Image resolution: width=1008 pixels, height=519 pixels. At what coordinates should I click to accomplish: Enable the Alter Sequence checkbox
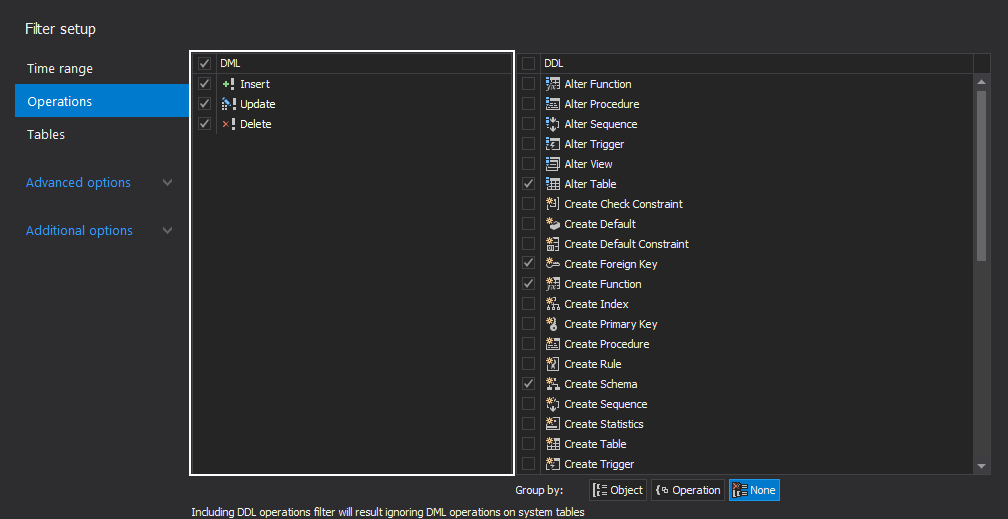pyautogui.click(x=528, y=123)
